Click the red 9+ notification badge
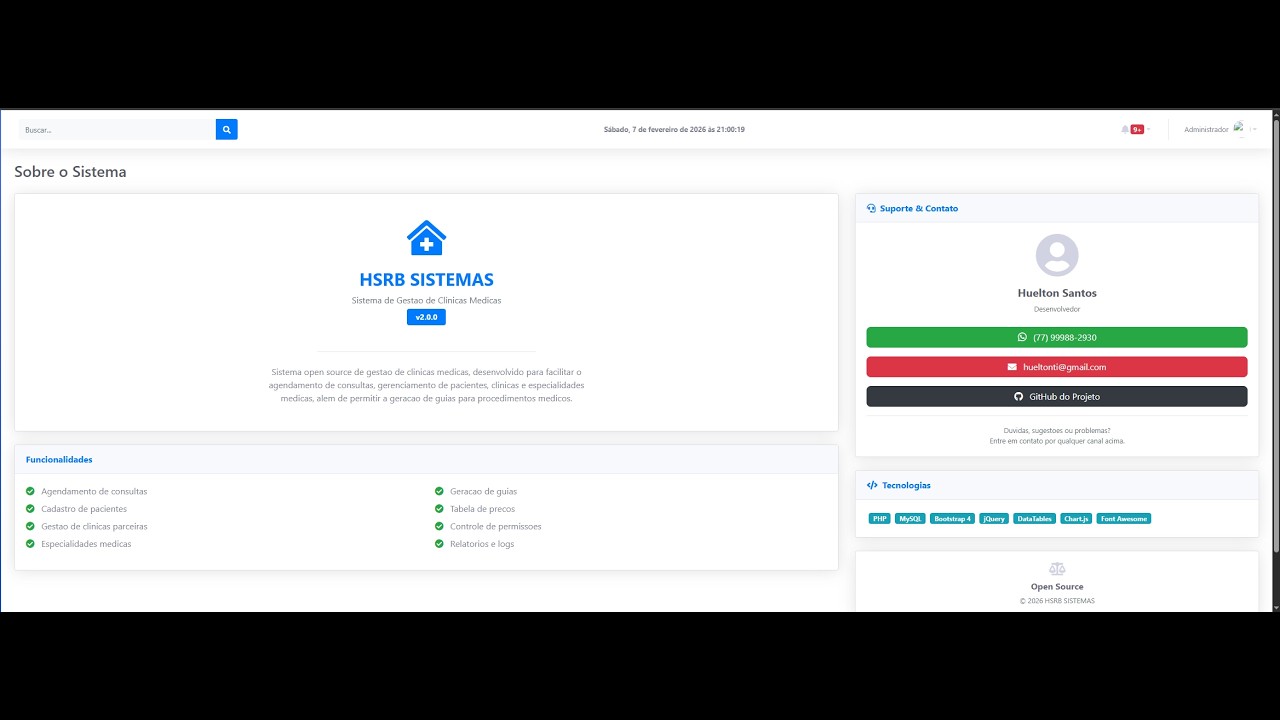Image resolution: width=1280 pixels, height=720 pixels. click(x=1137, y=129)
